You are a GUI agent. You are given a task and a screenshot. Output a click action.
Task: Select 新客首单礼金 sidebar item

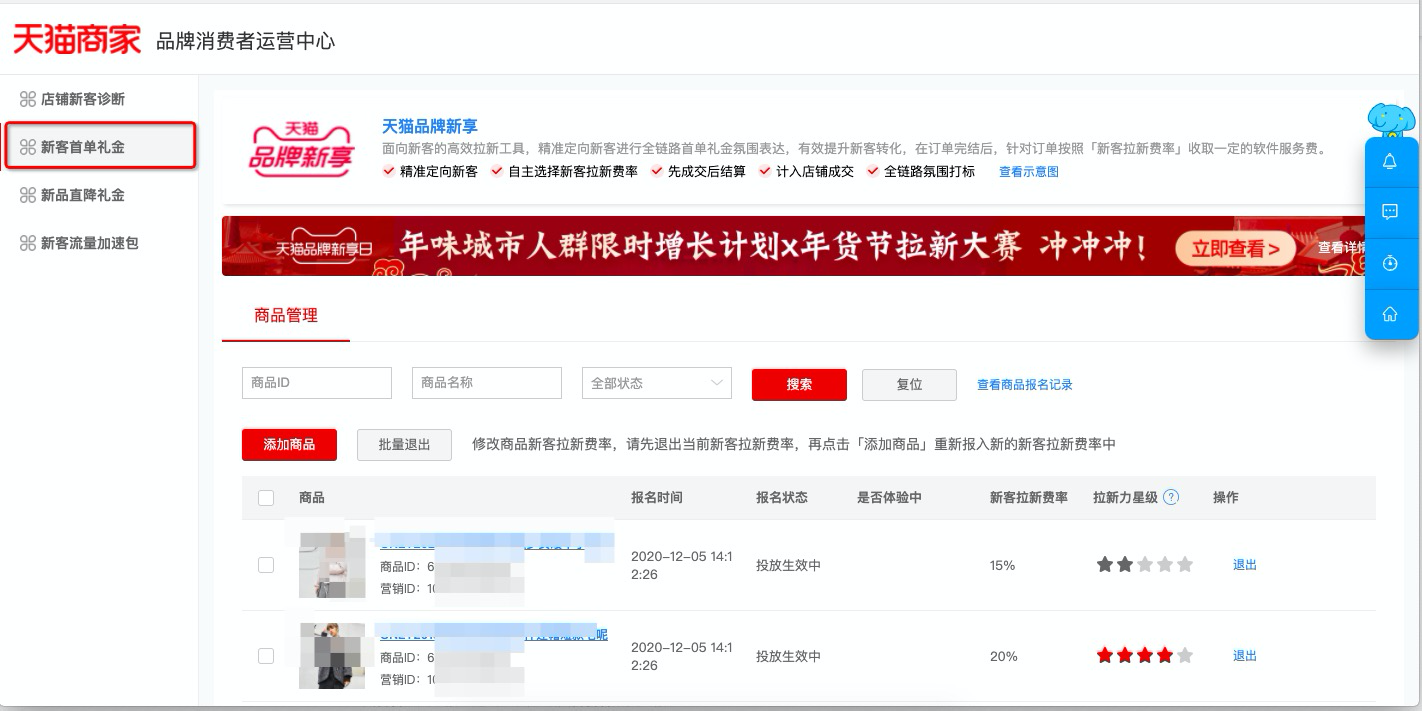point(100,146)
